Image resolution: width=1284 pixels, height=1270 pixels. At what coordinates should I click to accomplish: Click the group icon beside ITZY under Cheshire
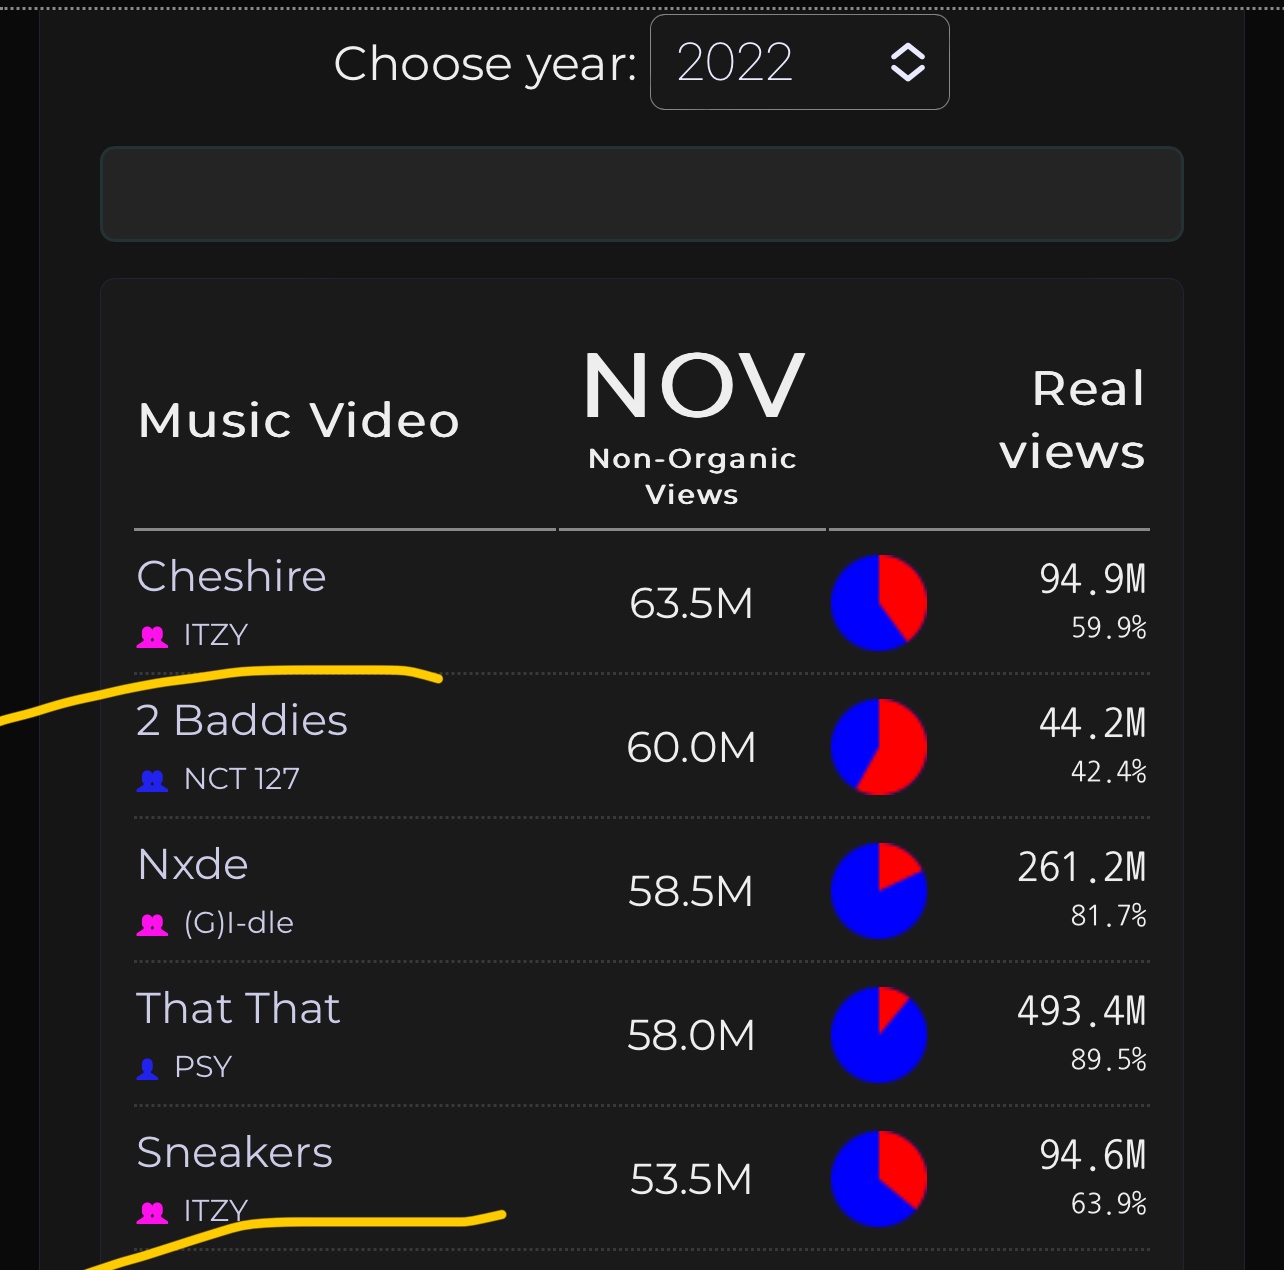pos(152,636)
